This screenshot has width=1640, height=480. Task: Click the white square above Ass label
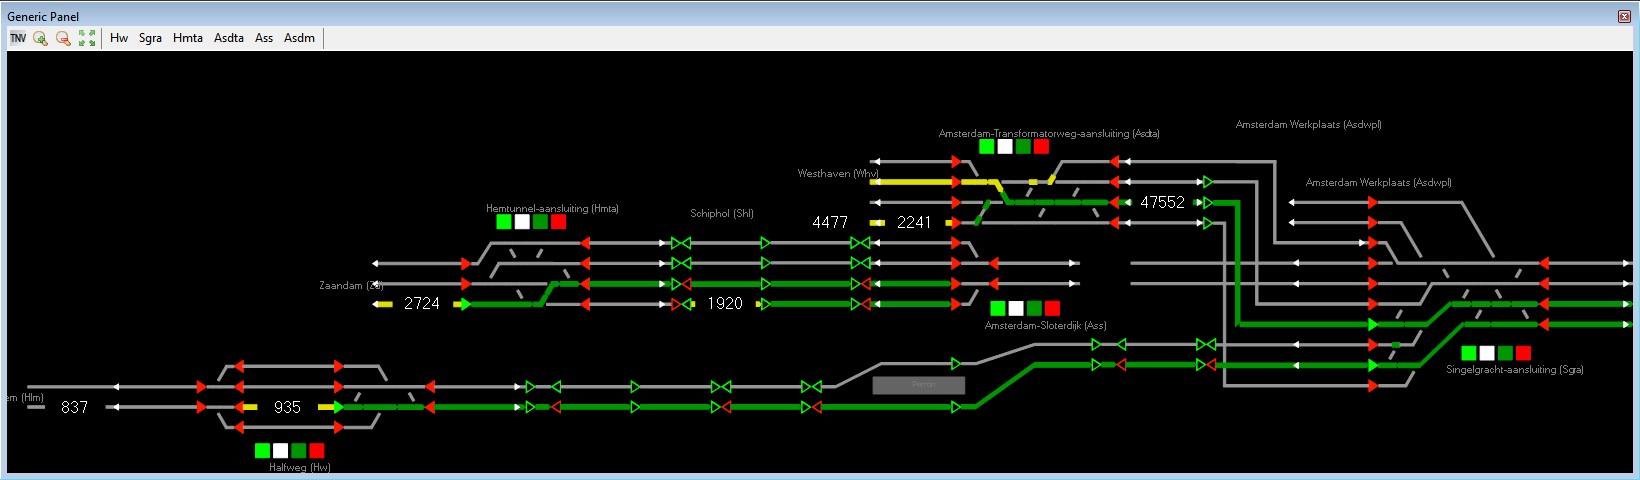1016,308
